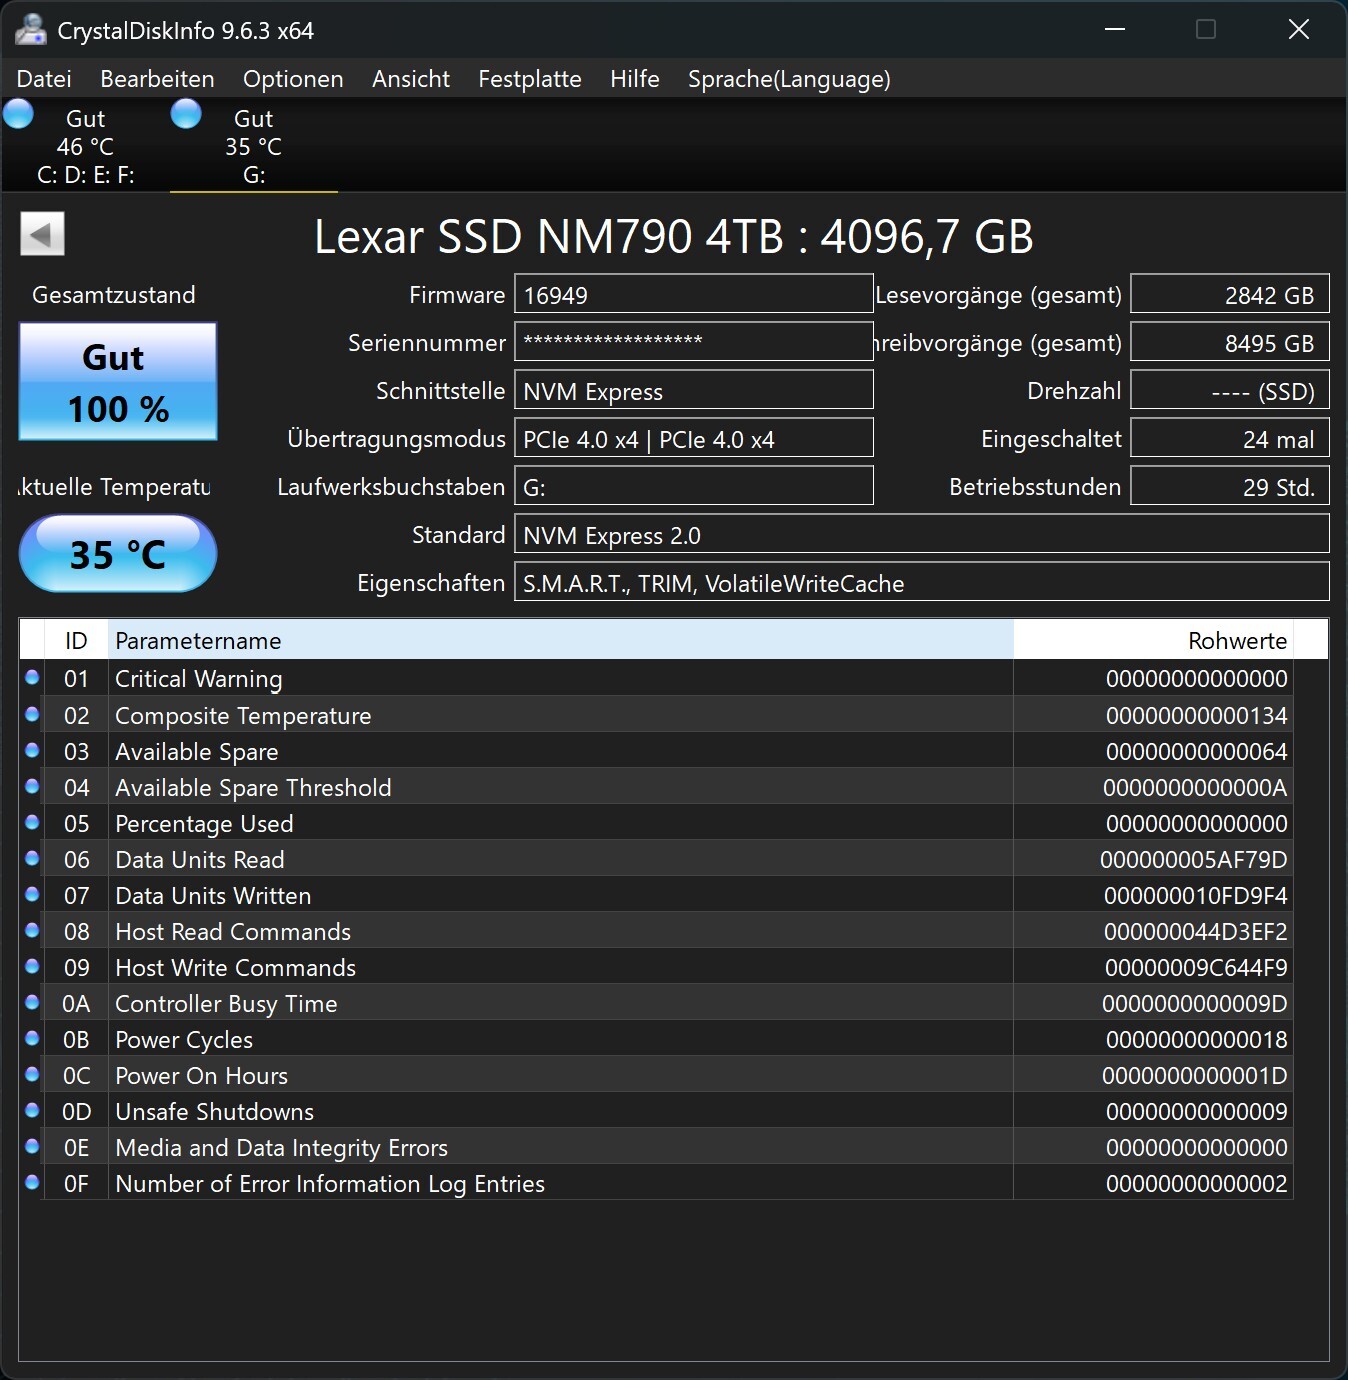Screen dimensions: 1348x1380
Task: Click raw value 000000005AF79D
Action: [x=1193, y=860]
